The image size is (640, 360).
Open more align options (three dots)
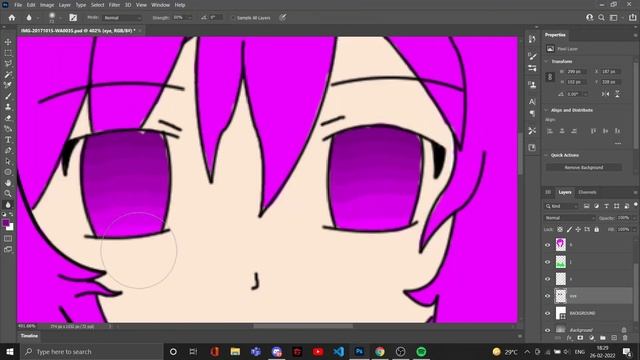click(x=618, y=144)
